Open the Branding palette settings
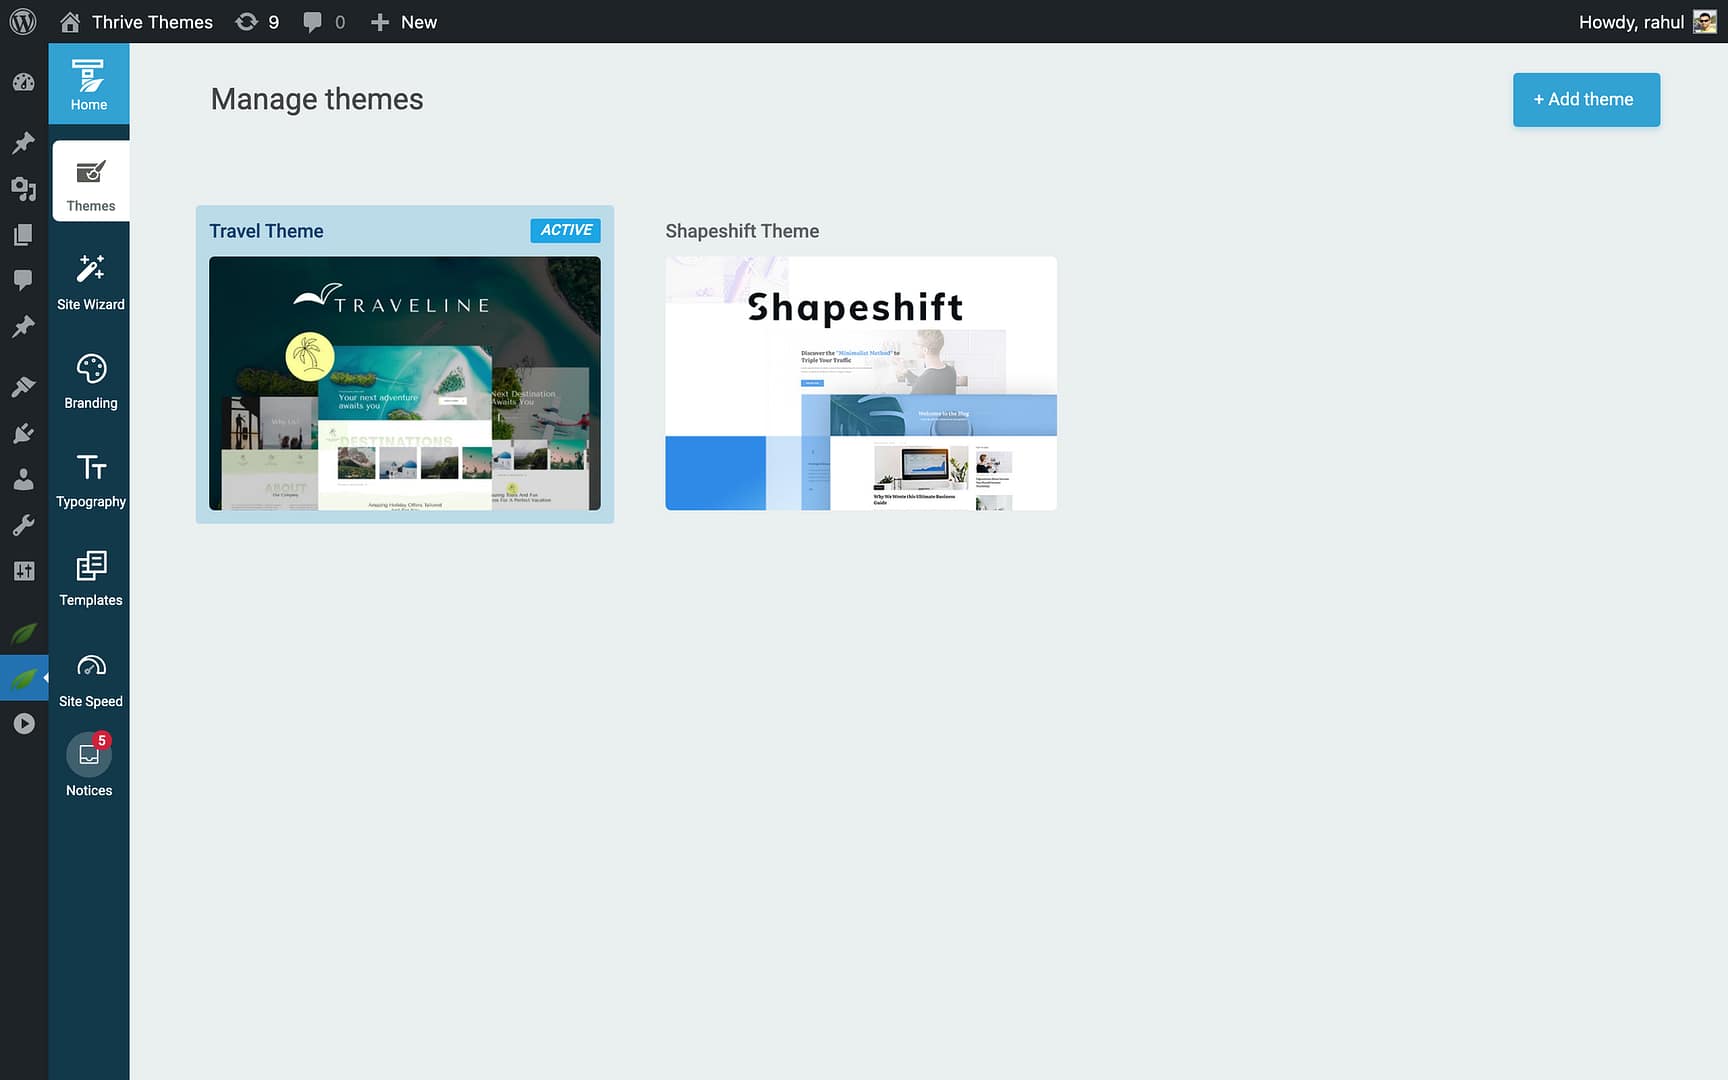The height and width of the screenshot is (1080, 1728). 90,380
